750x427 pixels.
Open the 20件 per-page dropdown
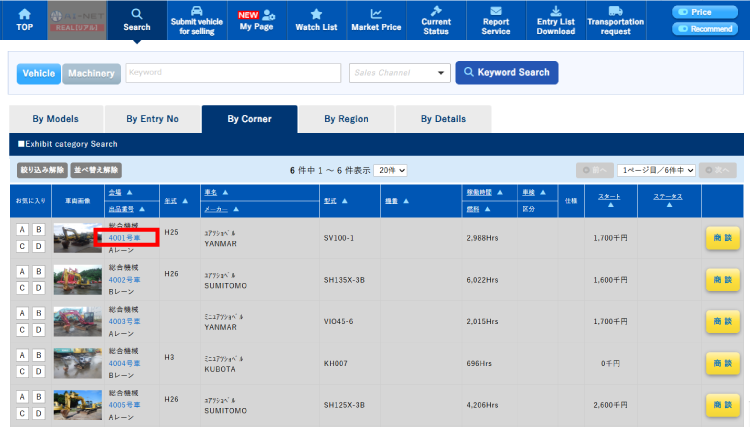pyautogui.click(x=390, y=170)
